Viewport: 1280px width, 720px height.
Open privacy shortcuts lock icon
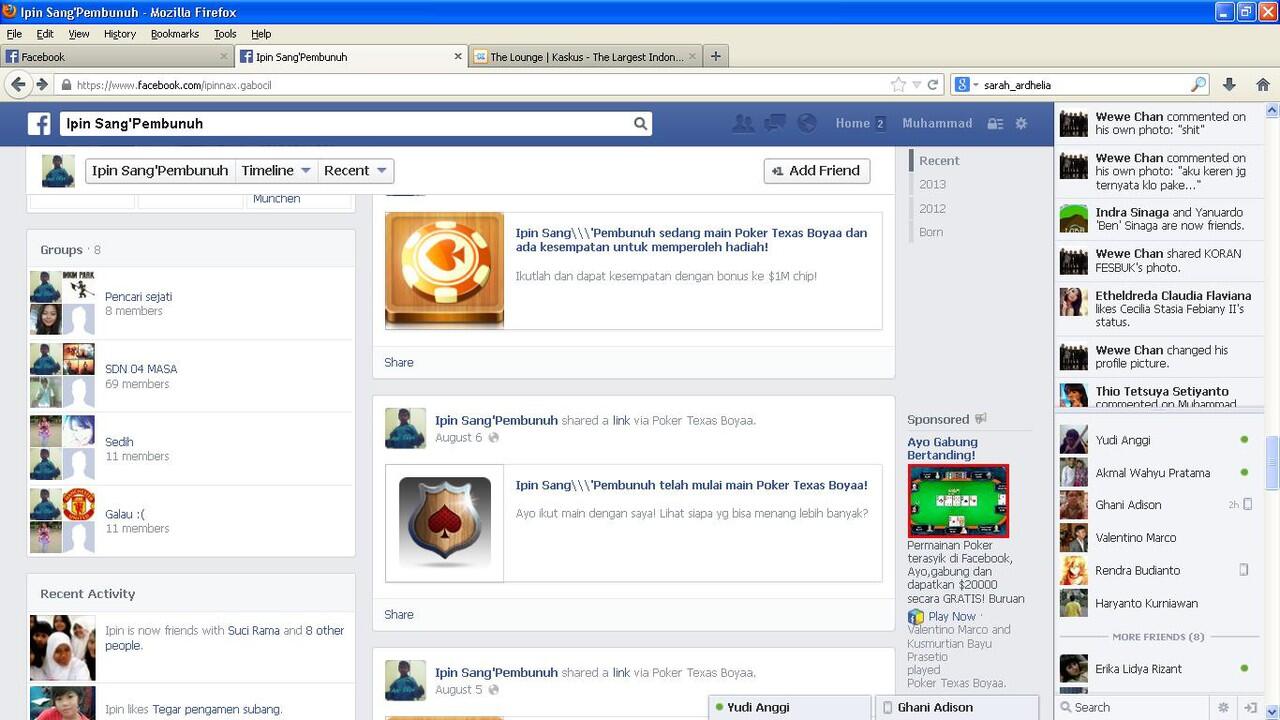pos(995,124)
